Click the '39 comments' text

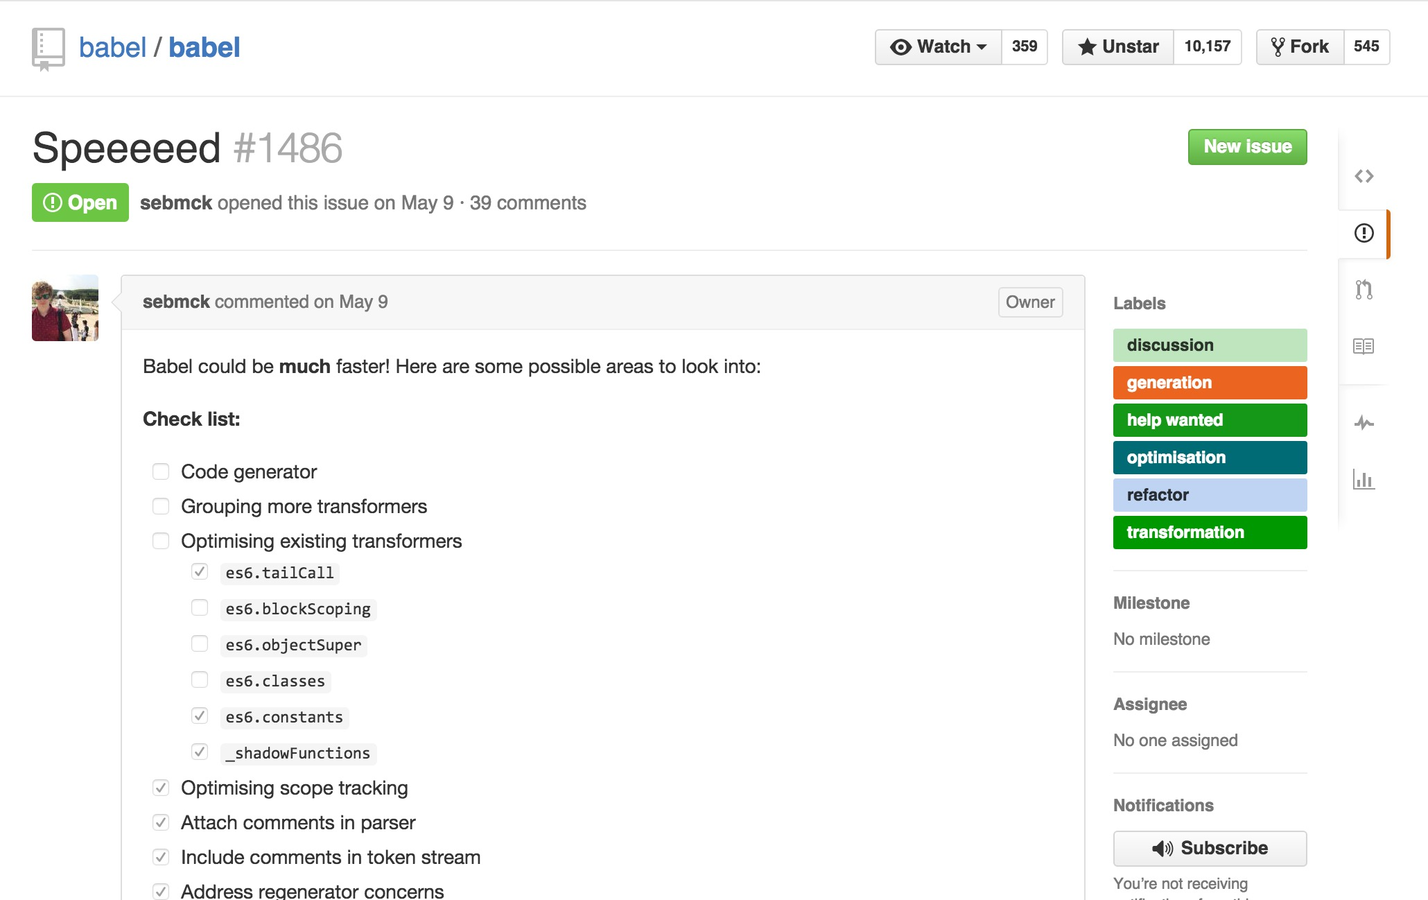pyautogui.click(x=528, y=203)
